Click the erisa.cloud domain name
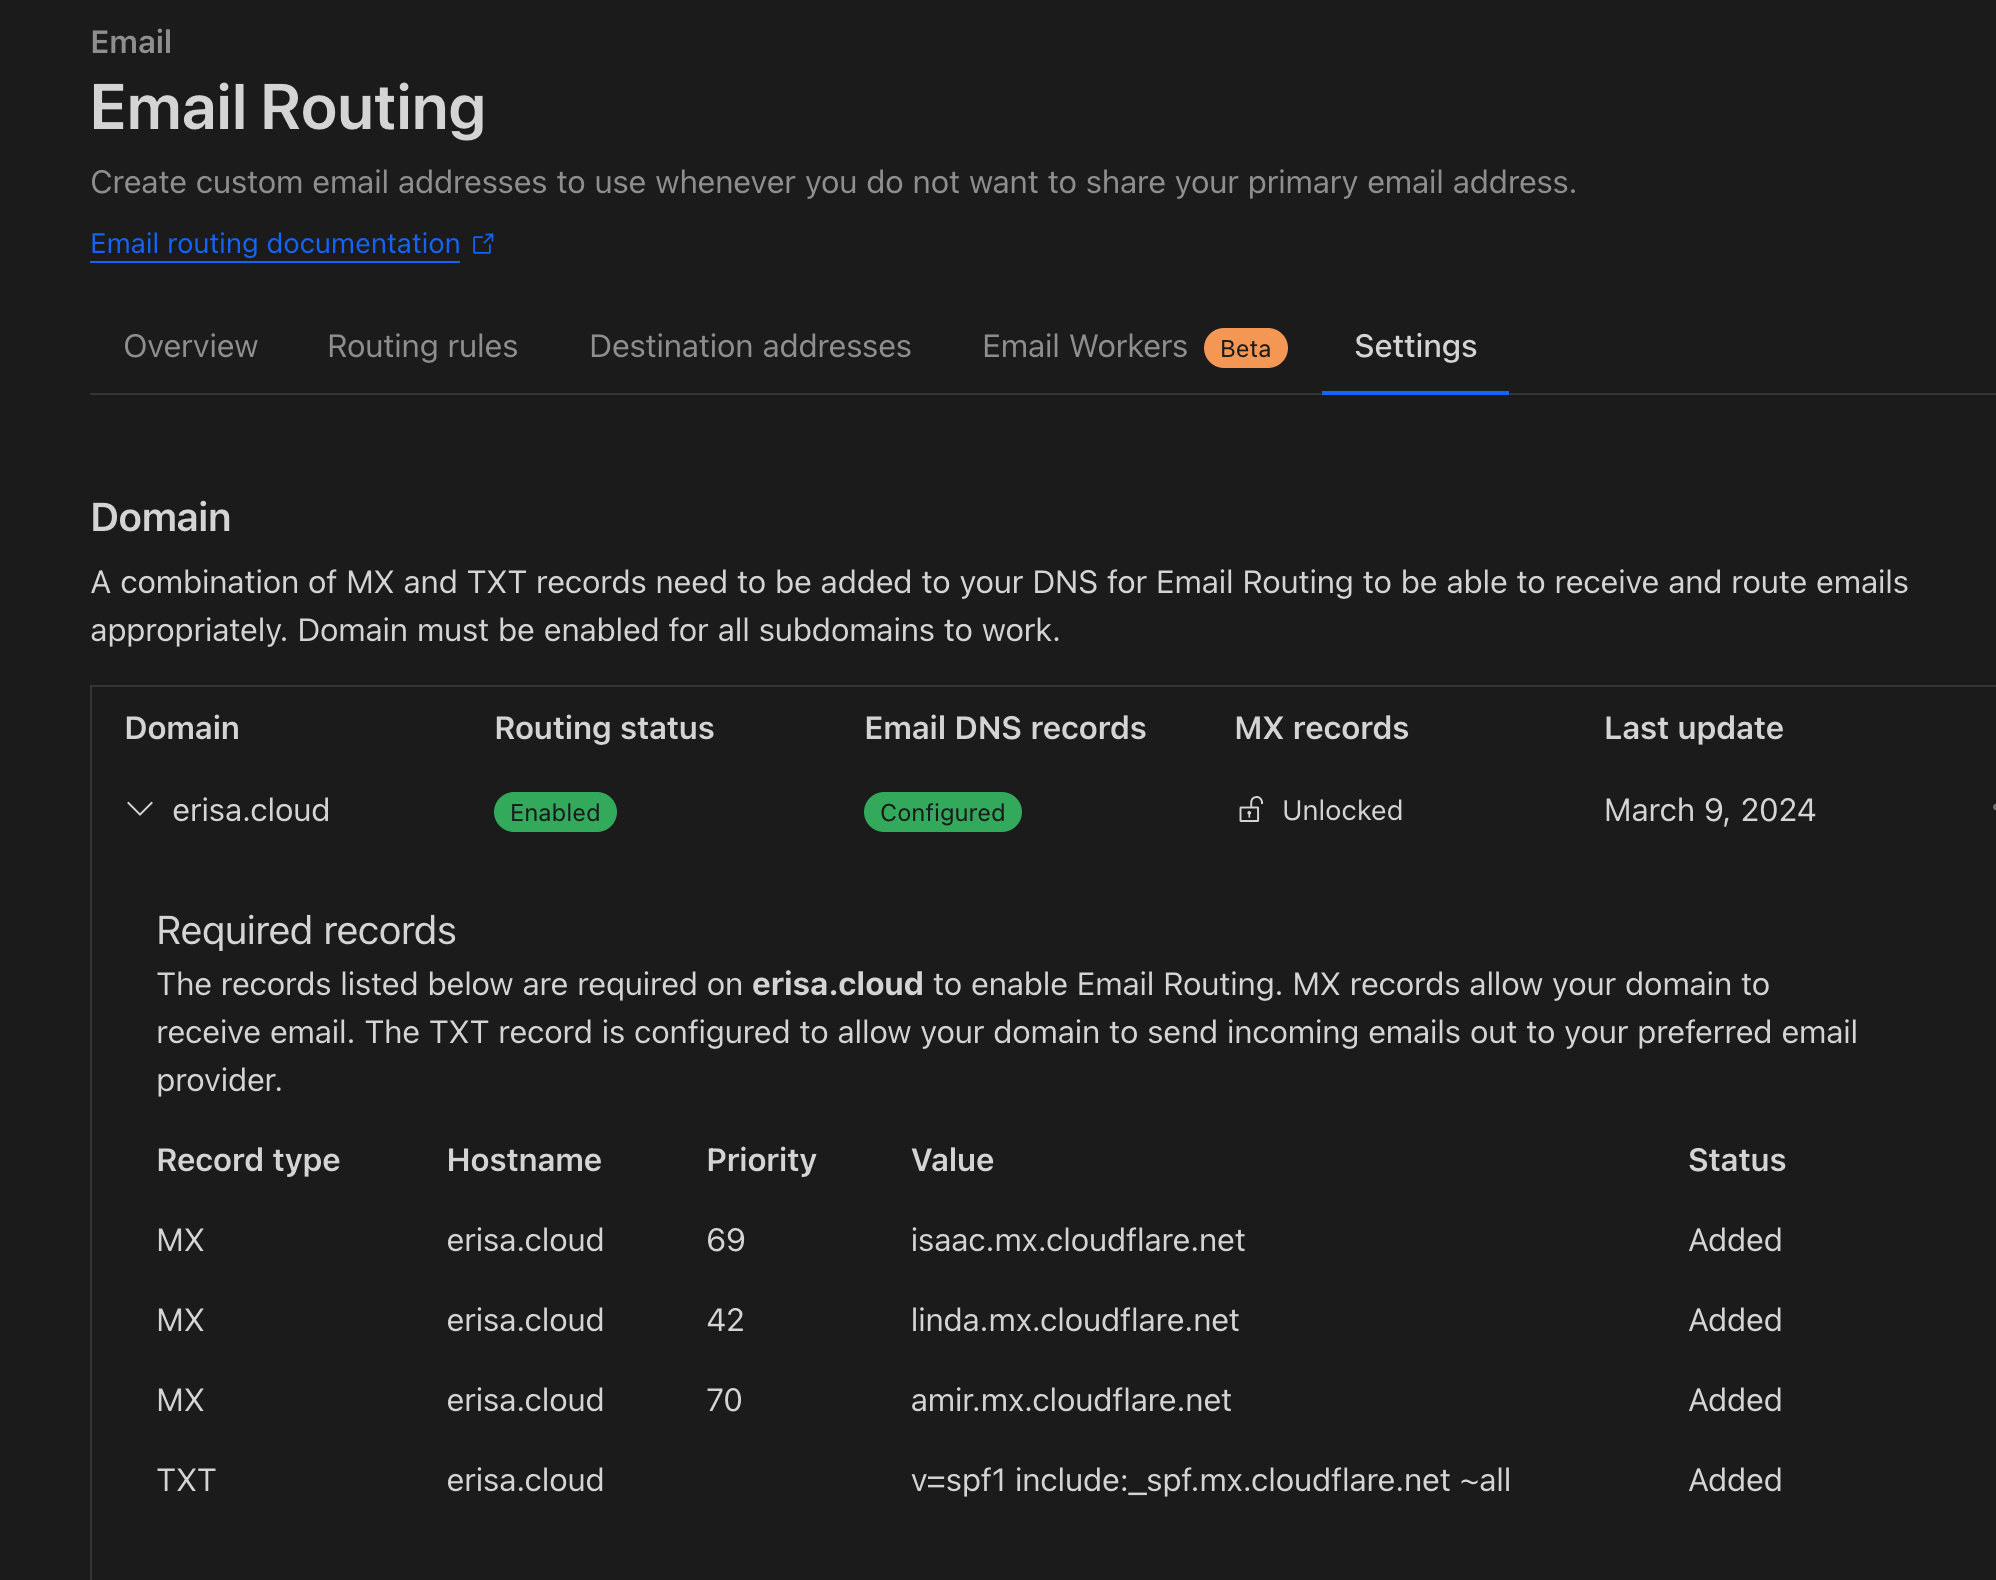1996x1580 pixels. click(x=251, y=810)
